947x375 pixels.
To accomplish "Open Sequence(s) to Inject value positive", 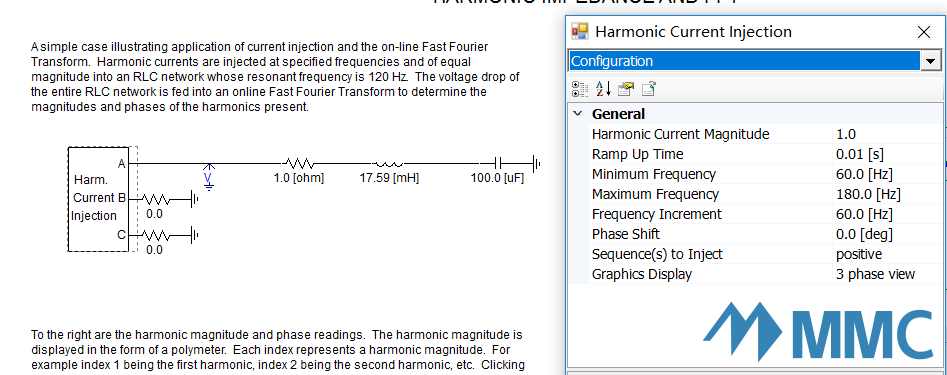I will tap(887, 254).
